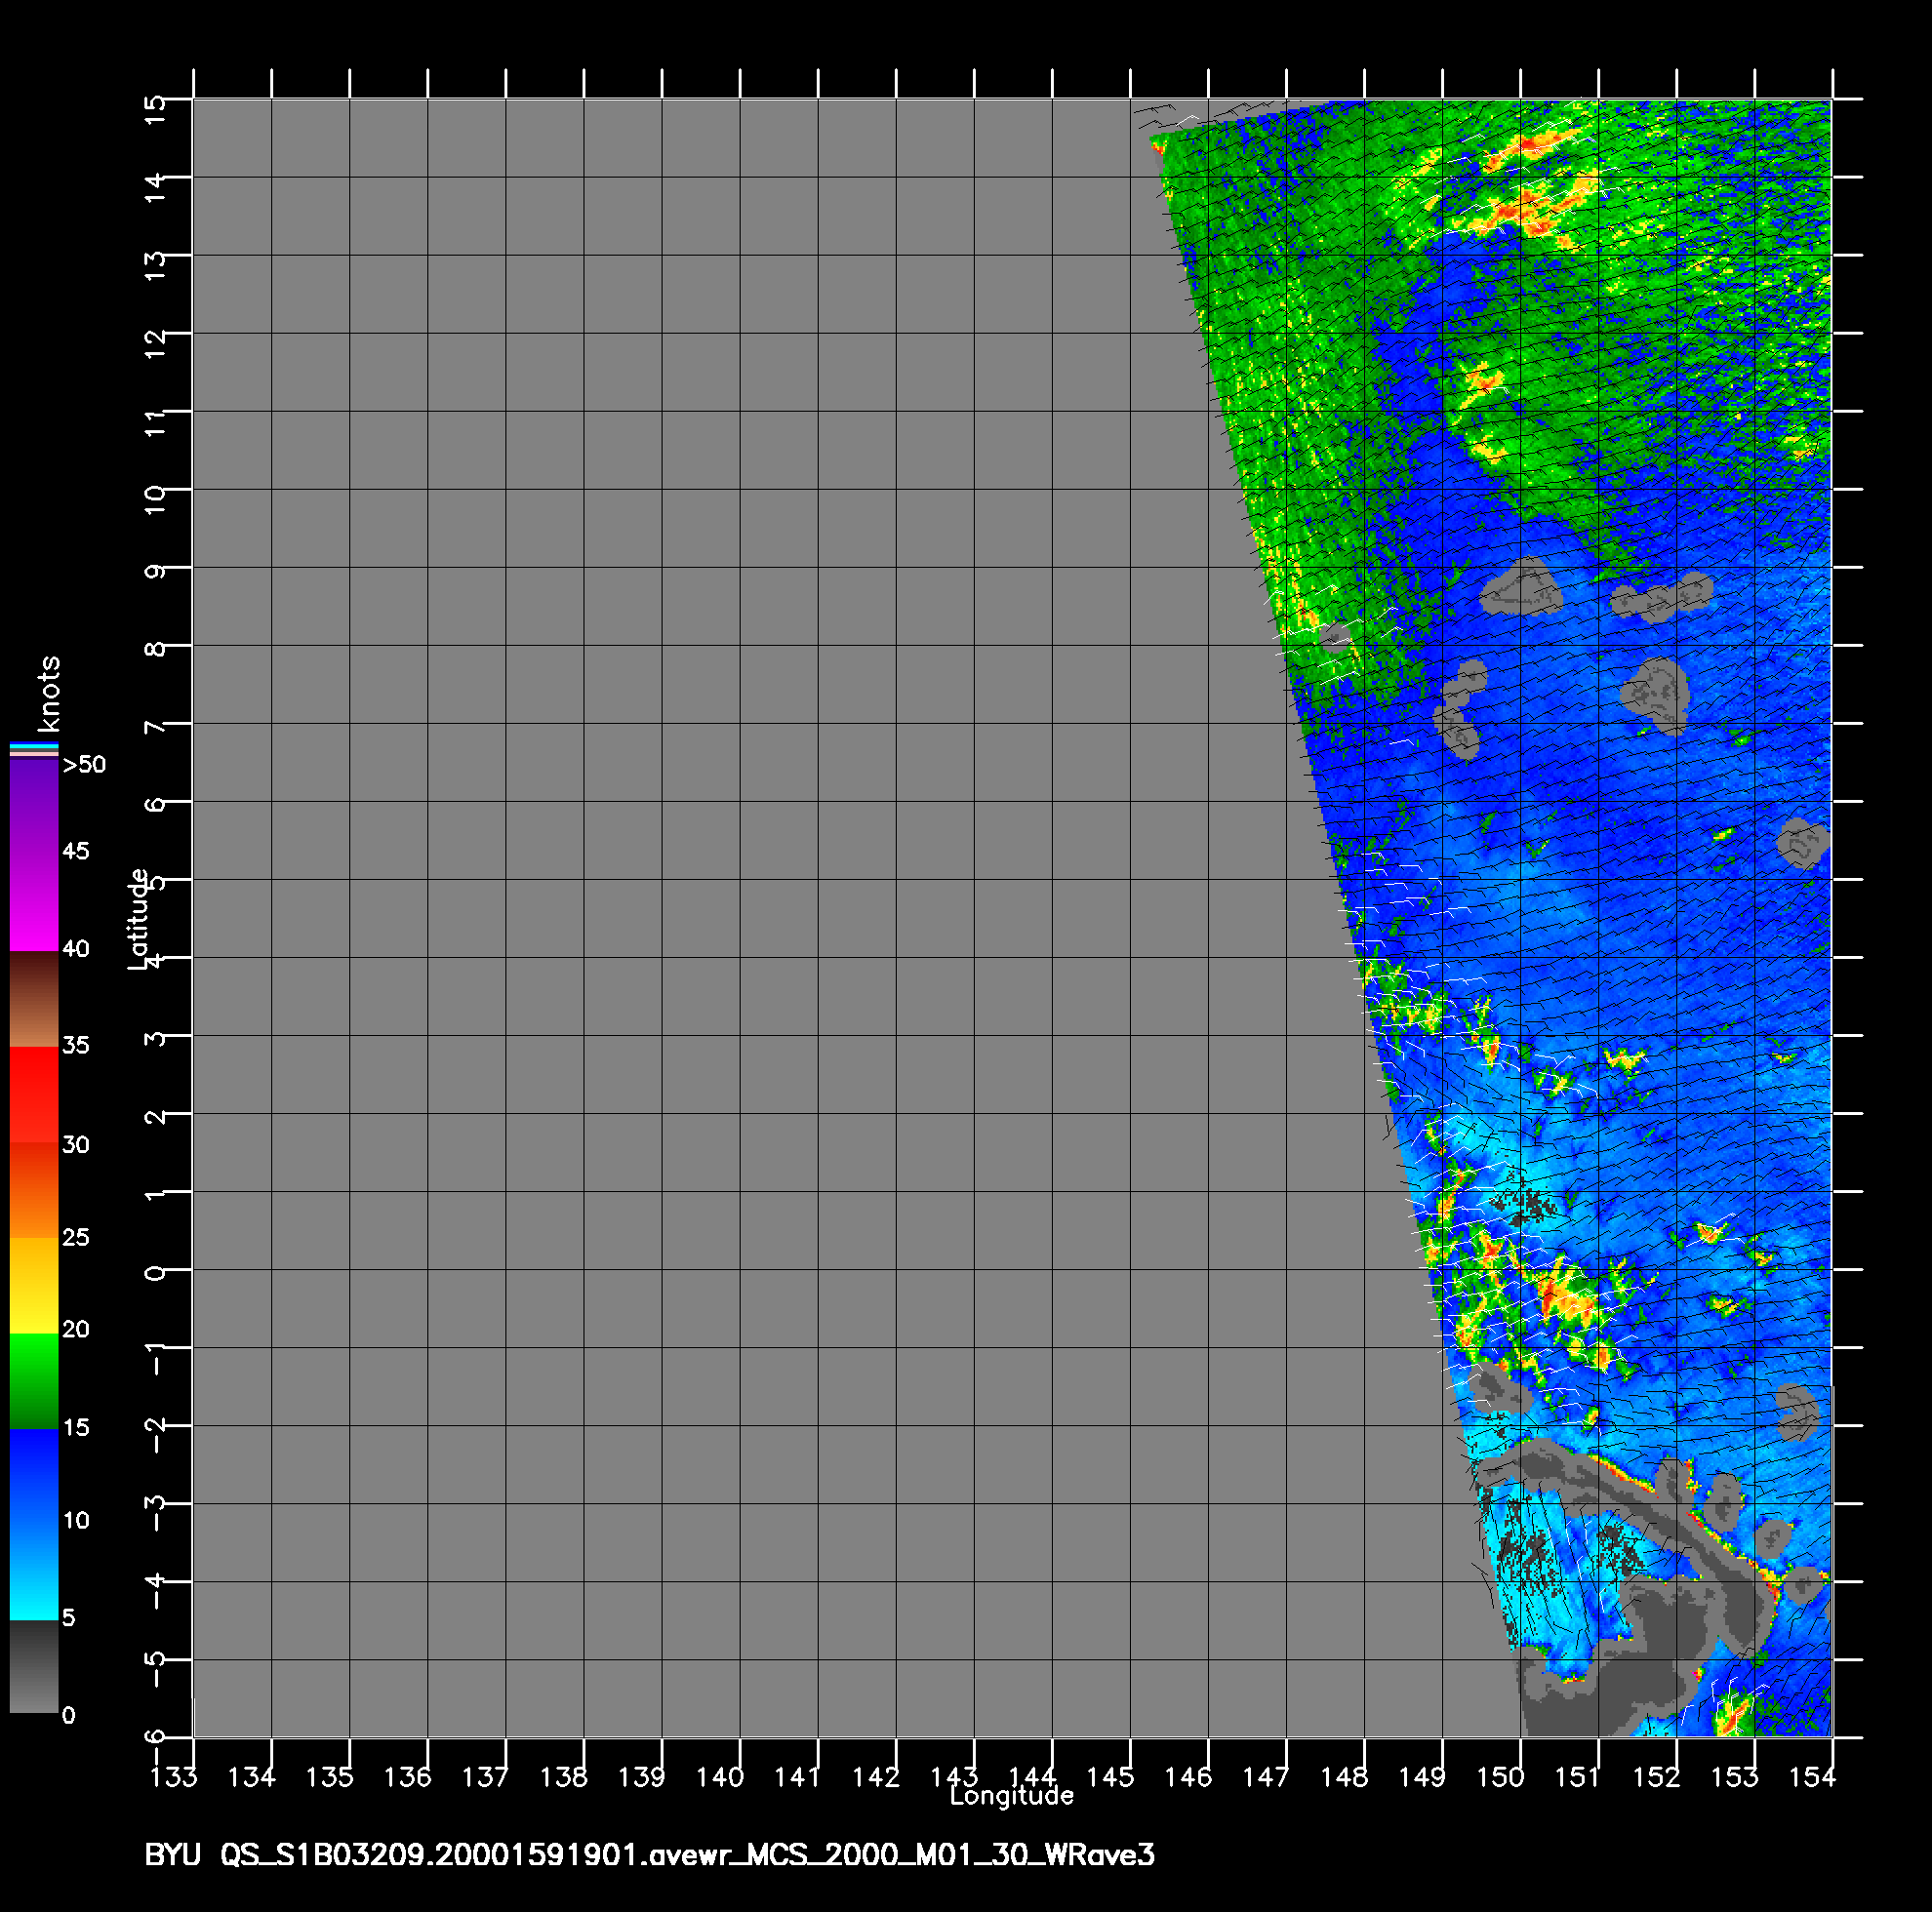Screen dimensions: 1932x1912
Task: Click the 'knots' color scale label
Action: pyautogui.click(x=49, y=694)
